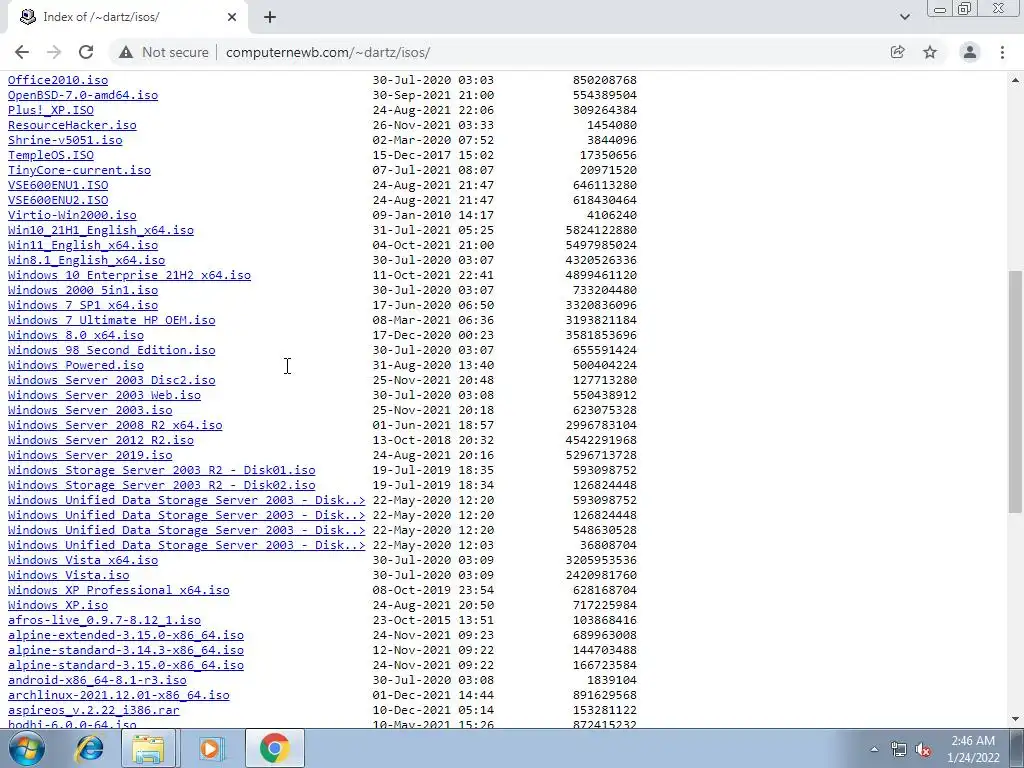Open the TinyCore-current.iso link
Image resolution: width=1024 pixels, height=768 pixels.
coord(80,170)
